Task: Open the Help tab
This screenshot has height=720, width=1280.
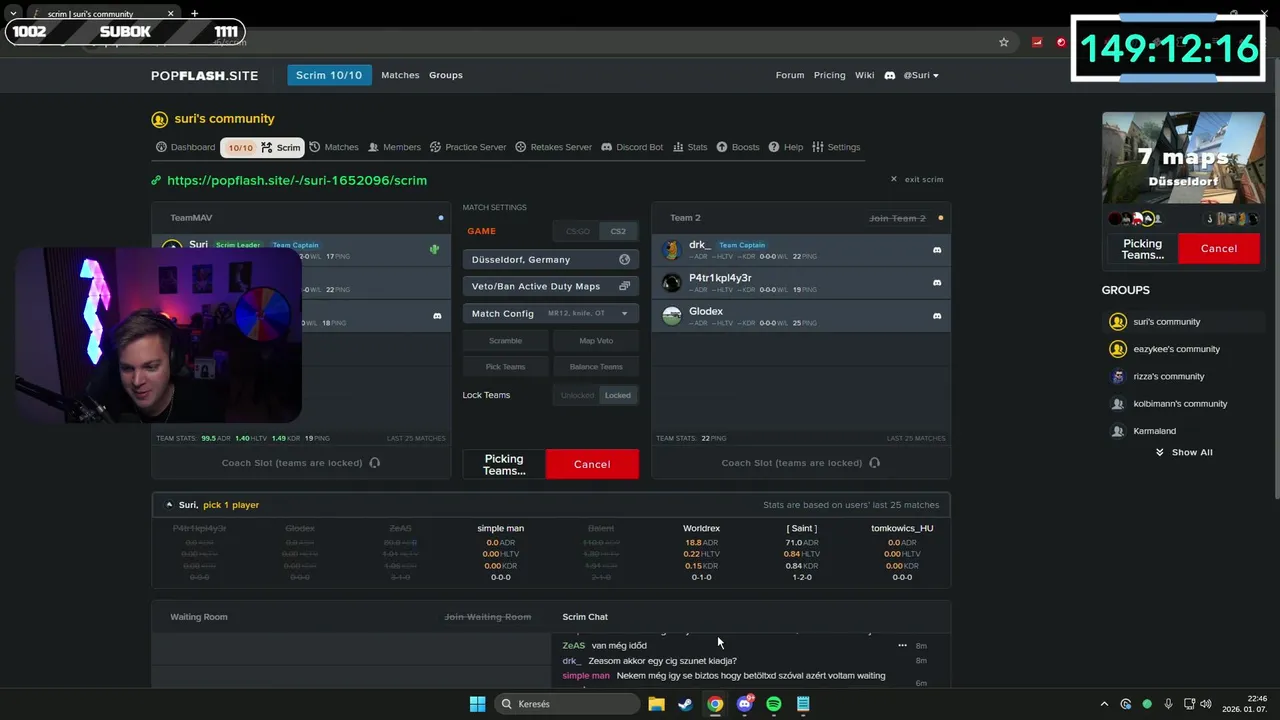Action: 786,147
